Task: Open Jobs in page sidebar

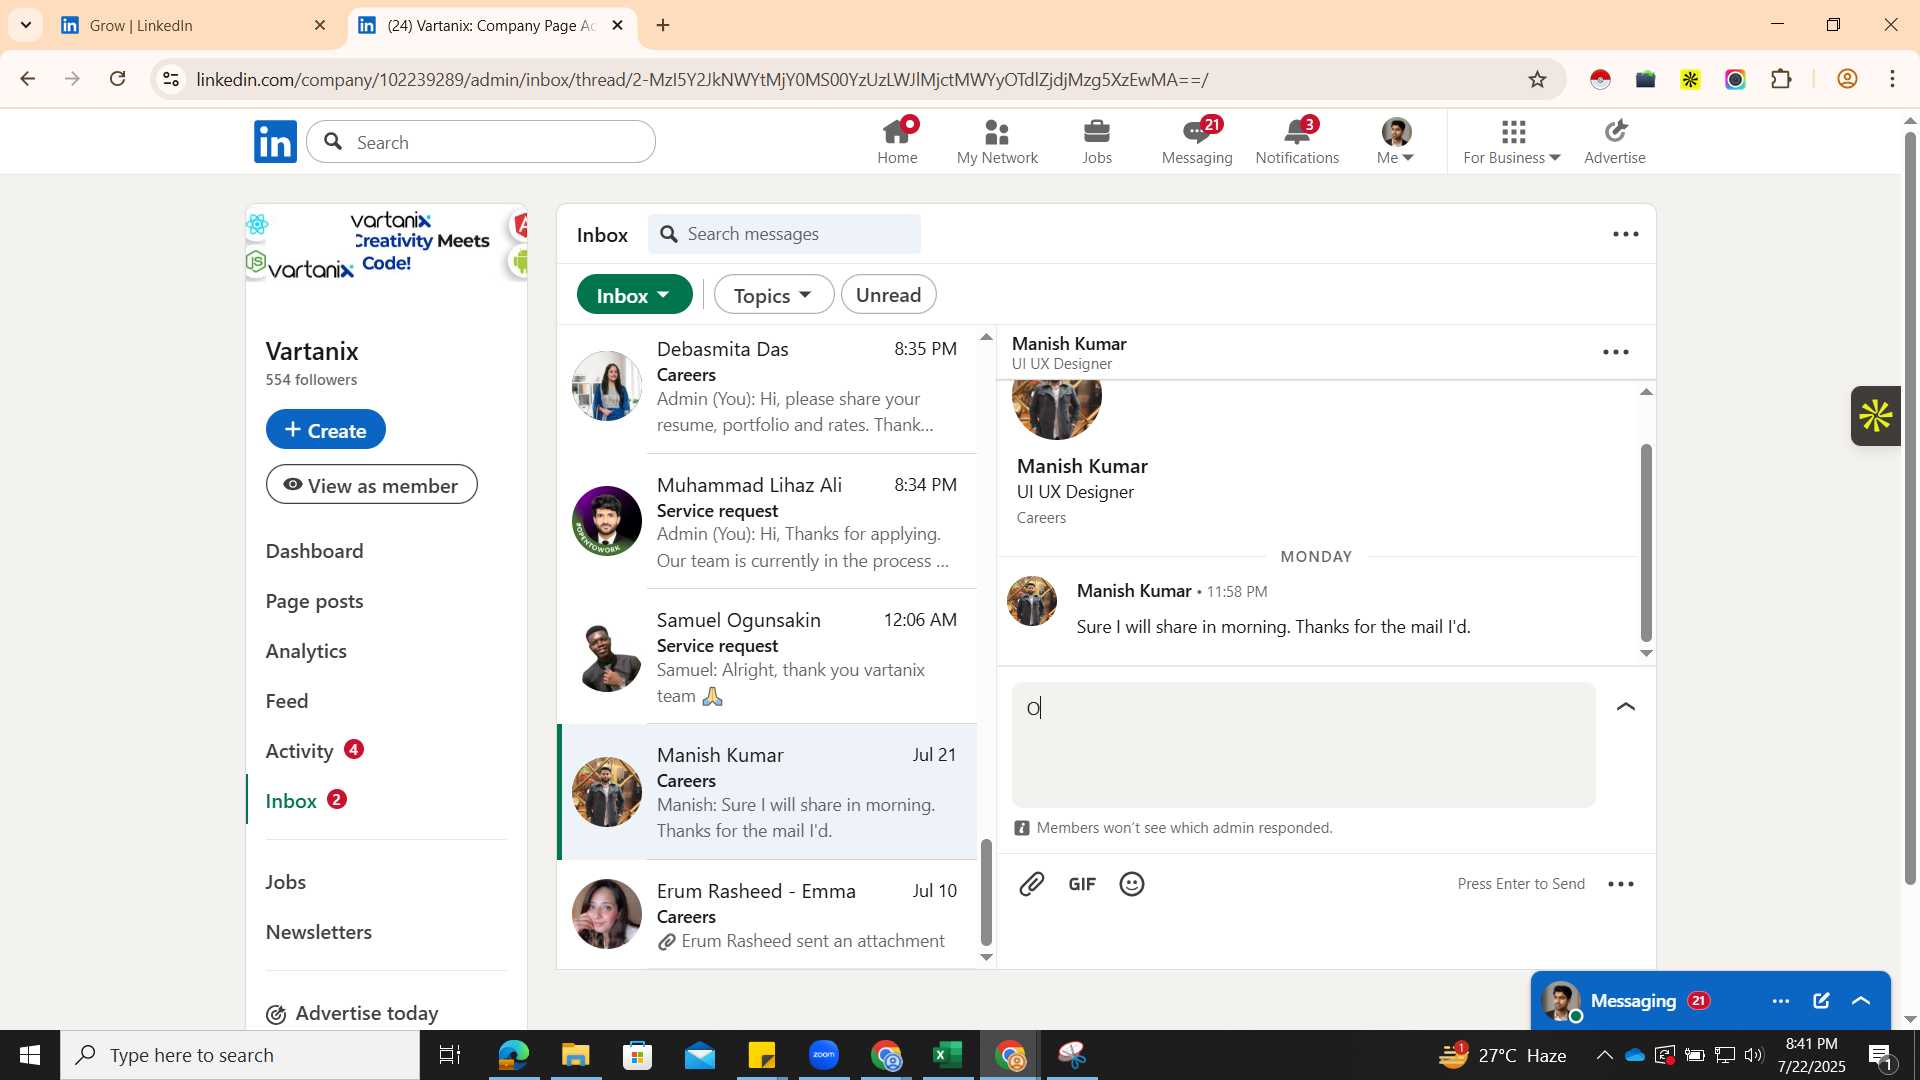Action: (286, 882)
